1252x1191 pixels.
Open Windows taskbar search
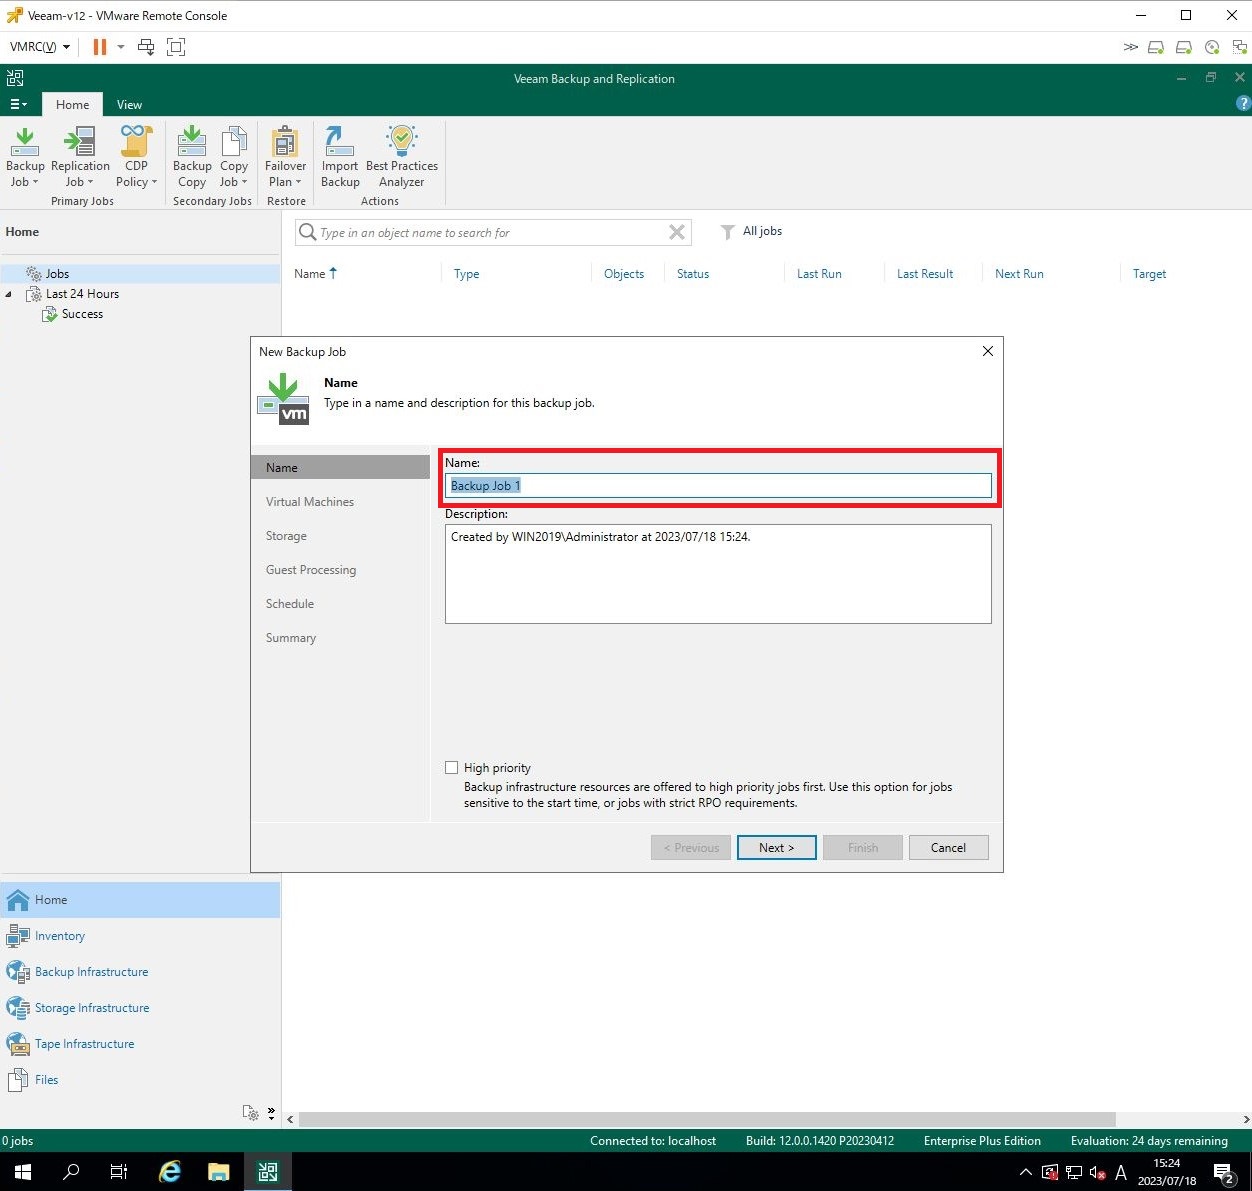tap(70, 1172)
